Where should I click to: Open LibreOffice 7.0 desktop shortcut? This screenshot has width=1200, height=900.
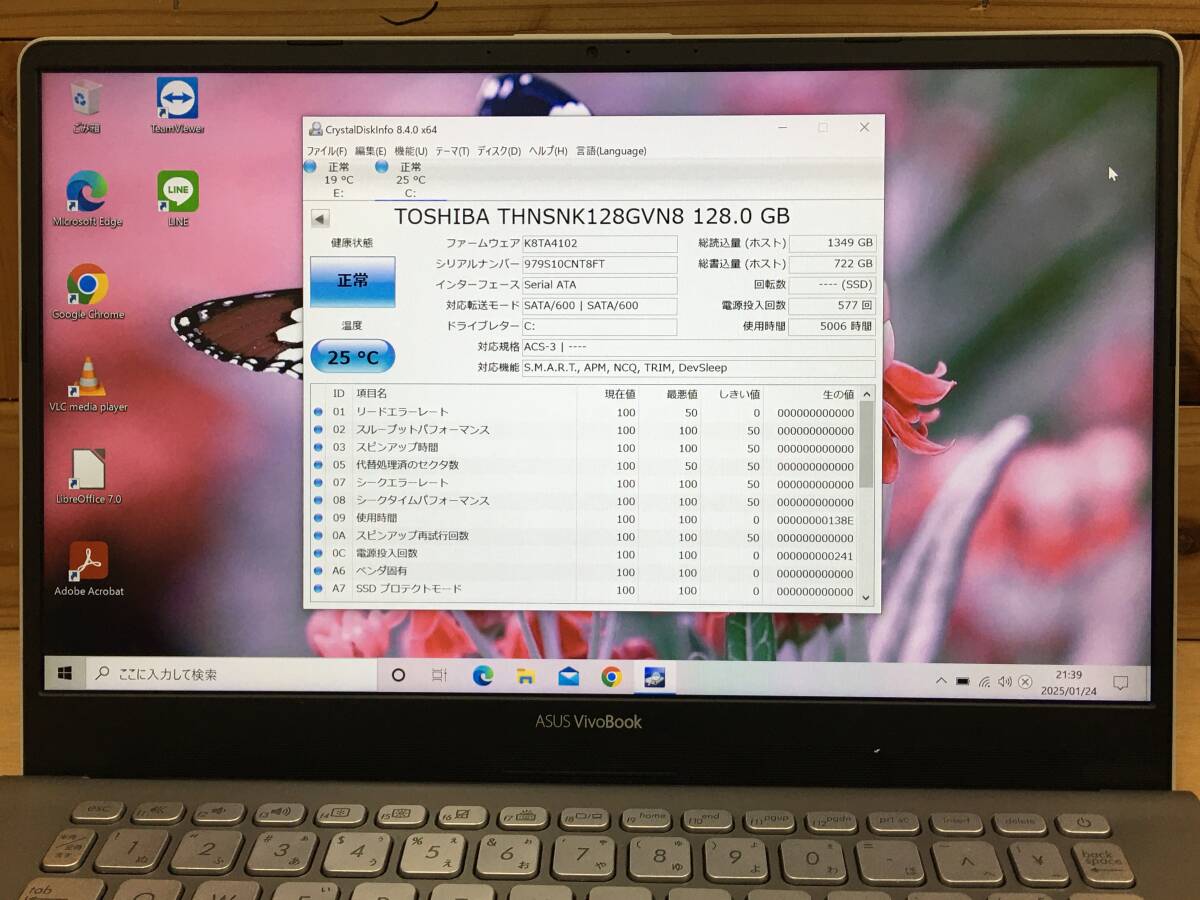point(88,477)
